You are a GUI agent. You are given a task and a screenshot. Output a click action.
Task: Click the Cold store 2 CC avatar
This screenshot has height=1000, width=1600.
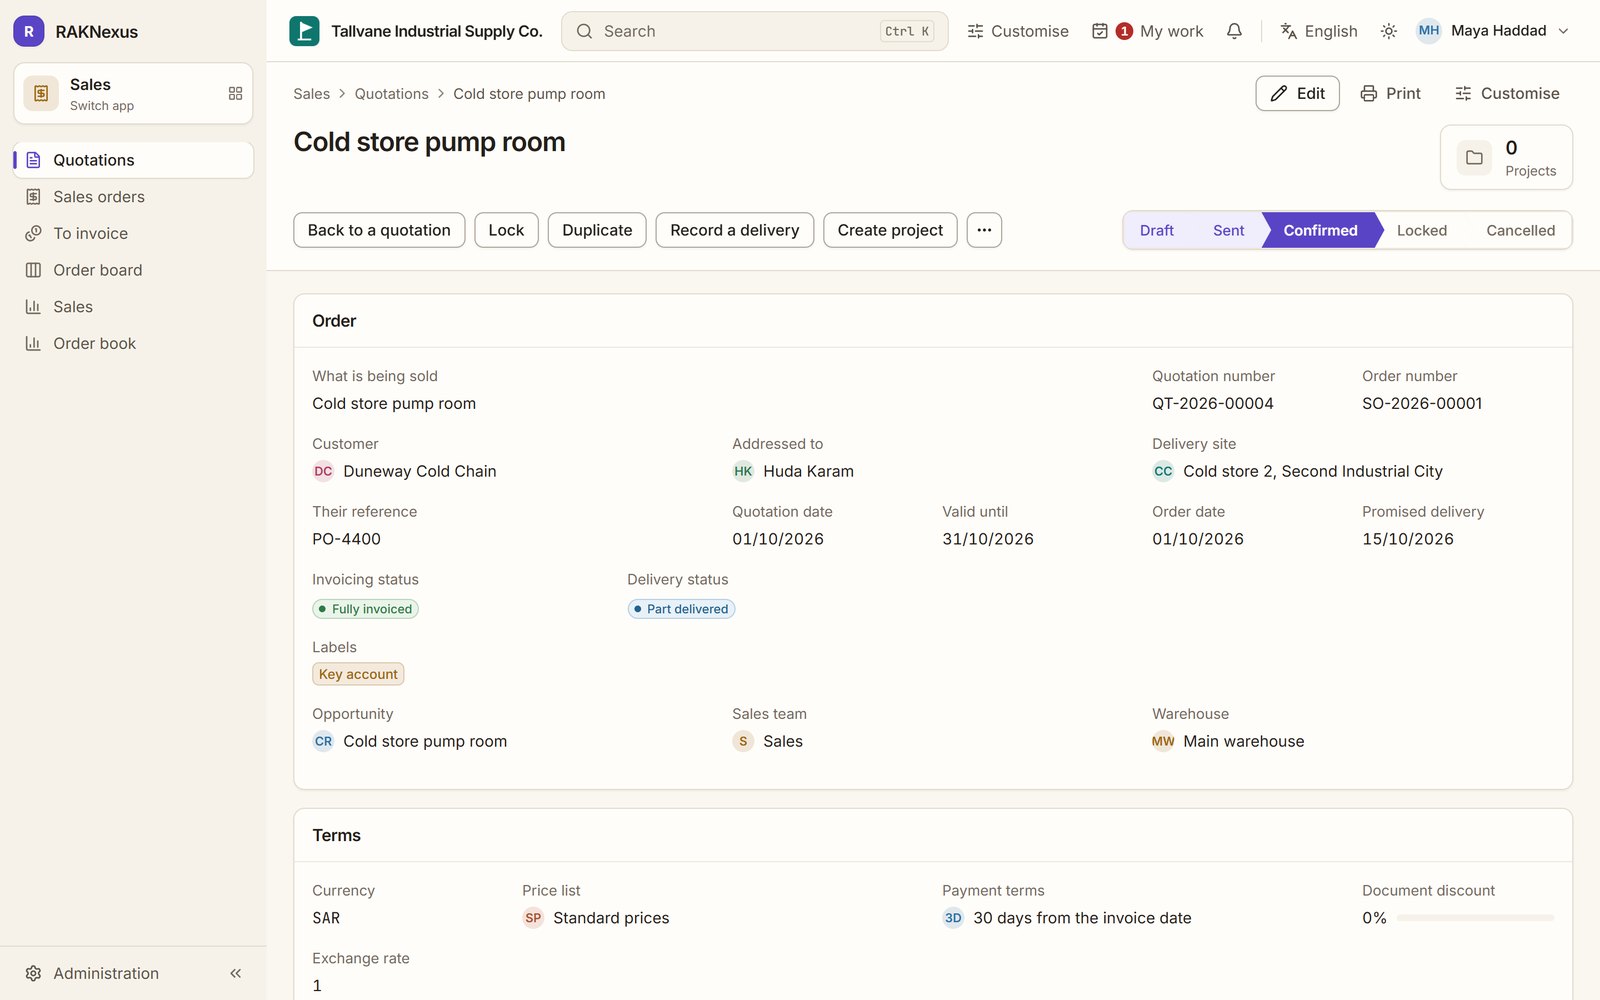[x=1163, y=471]
